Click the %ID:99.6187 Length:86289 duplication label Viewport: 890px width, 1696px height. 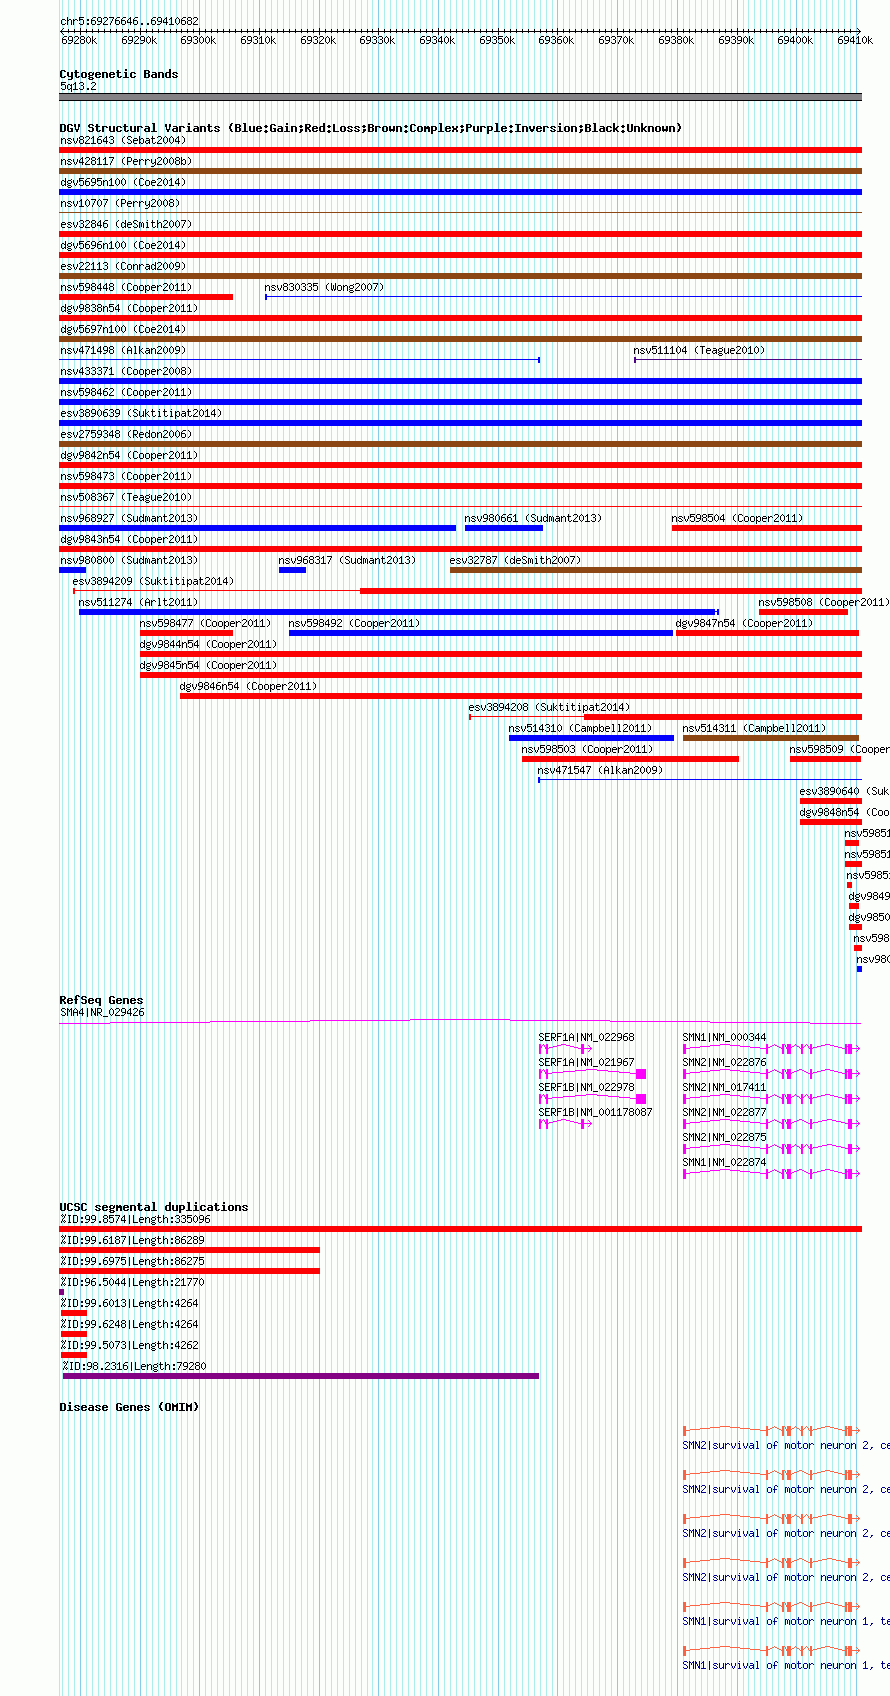(132, 1240)
